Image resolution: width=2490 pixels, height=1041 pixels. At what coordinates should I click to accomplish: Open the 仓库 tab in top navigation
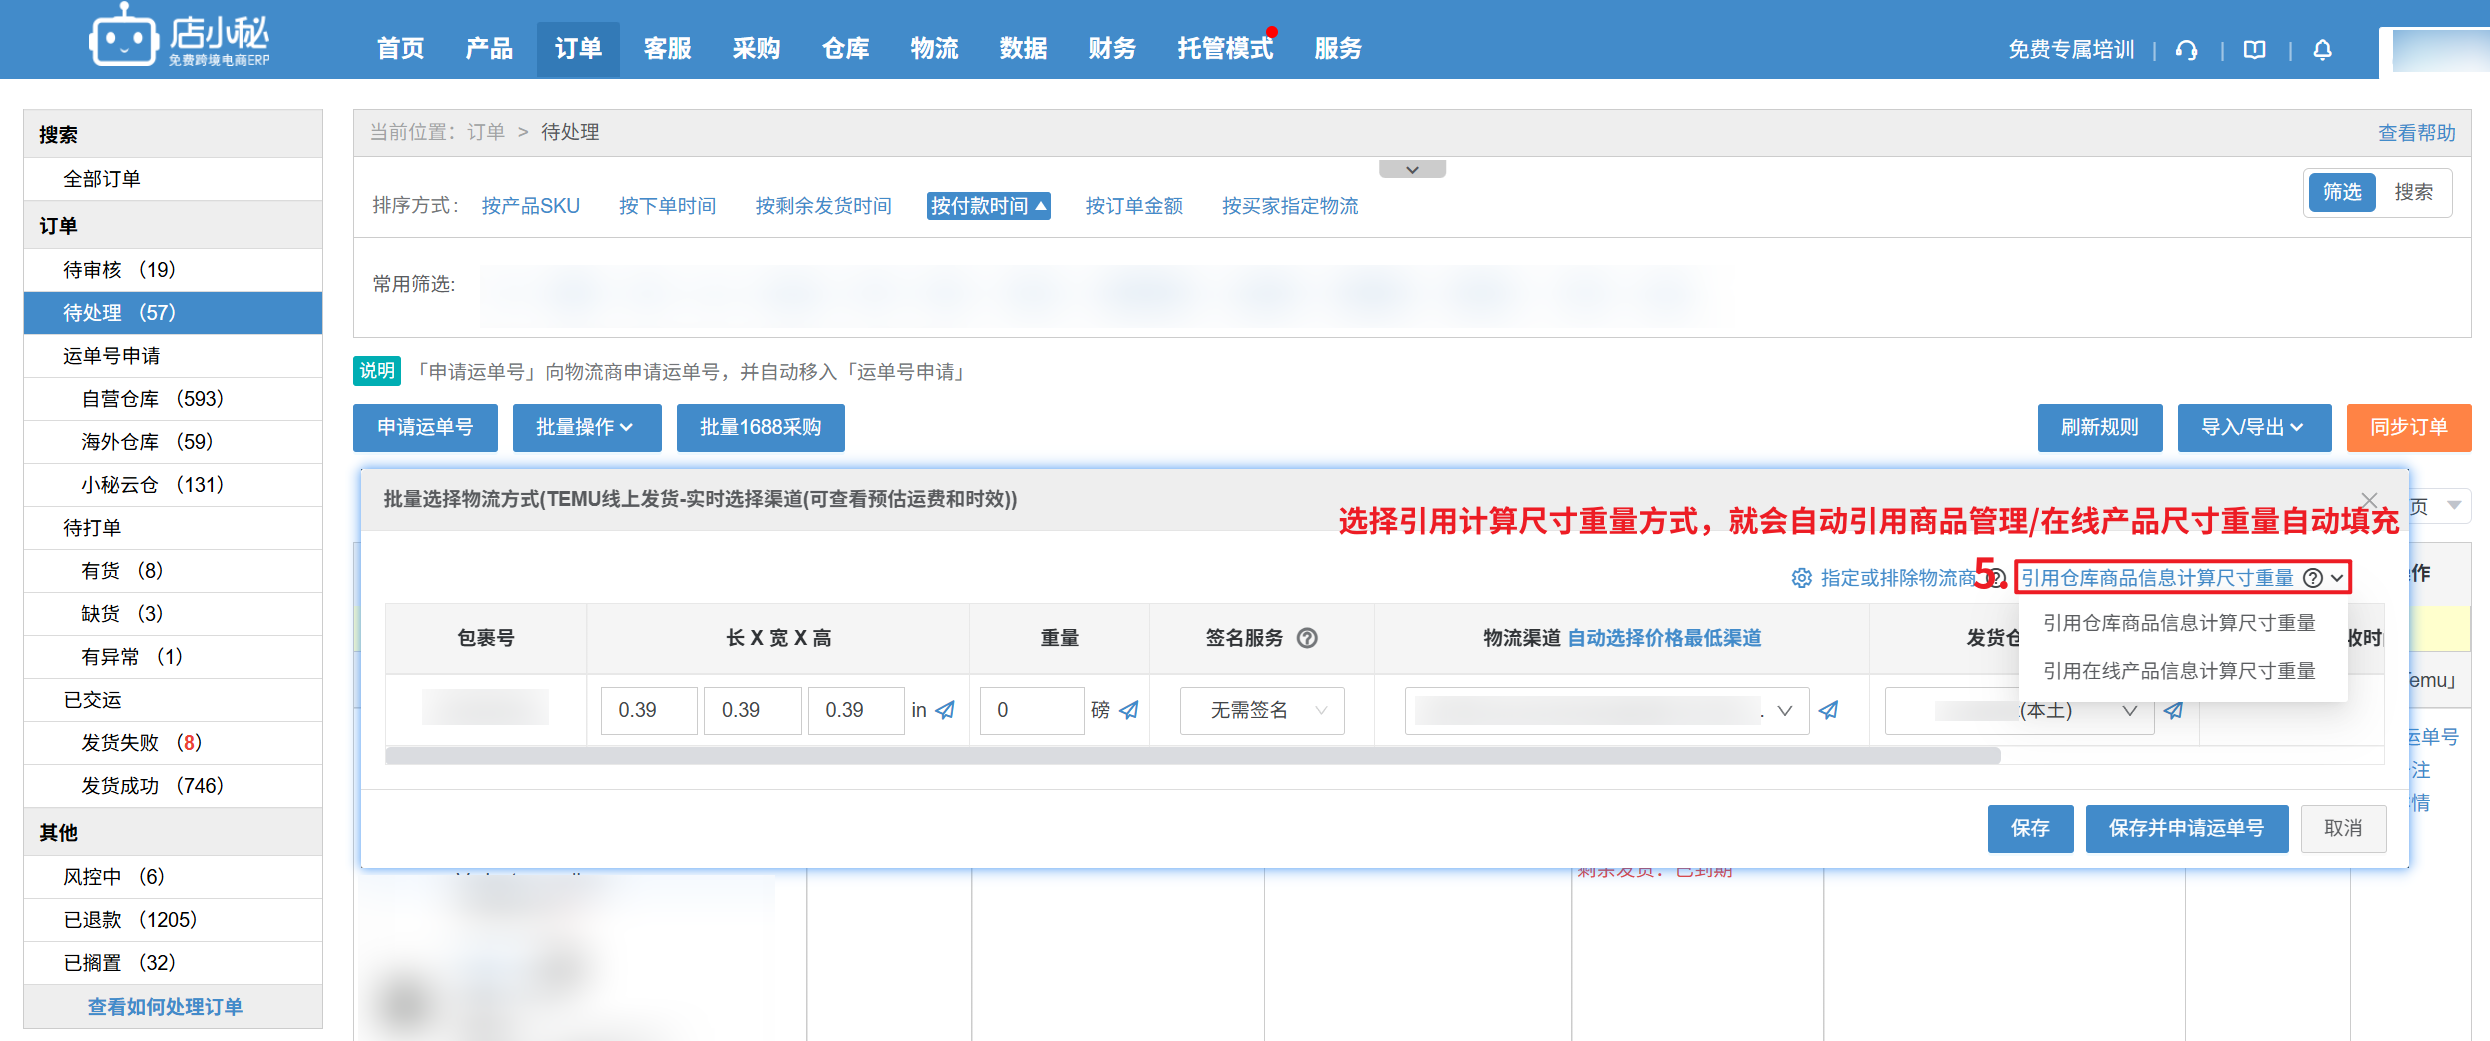845,49
